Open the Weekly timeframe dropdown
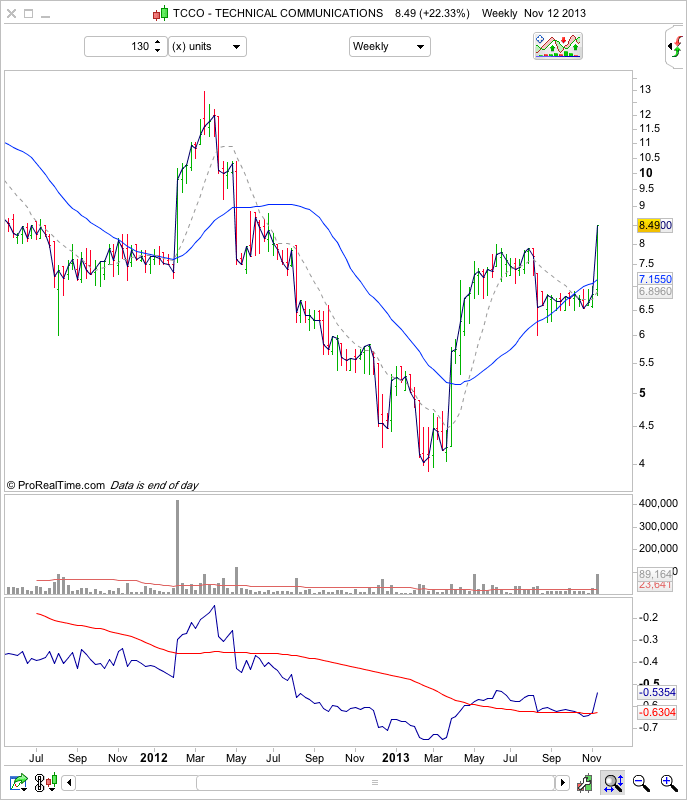Viewport: 687px width, 800px height. (x=390, y=46)
